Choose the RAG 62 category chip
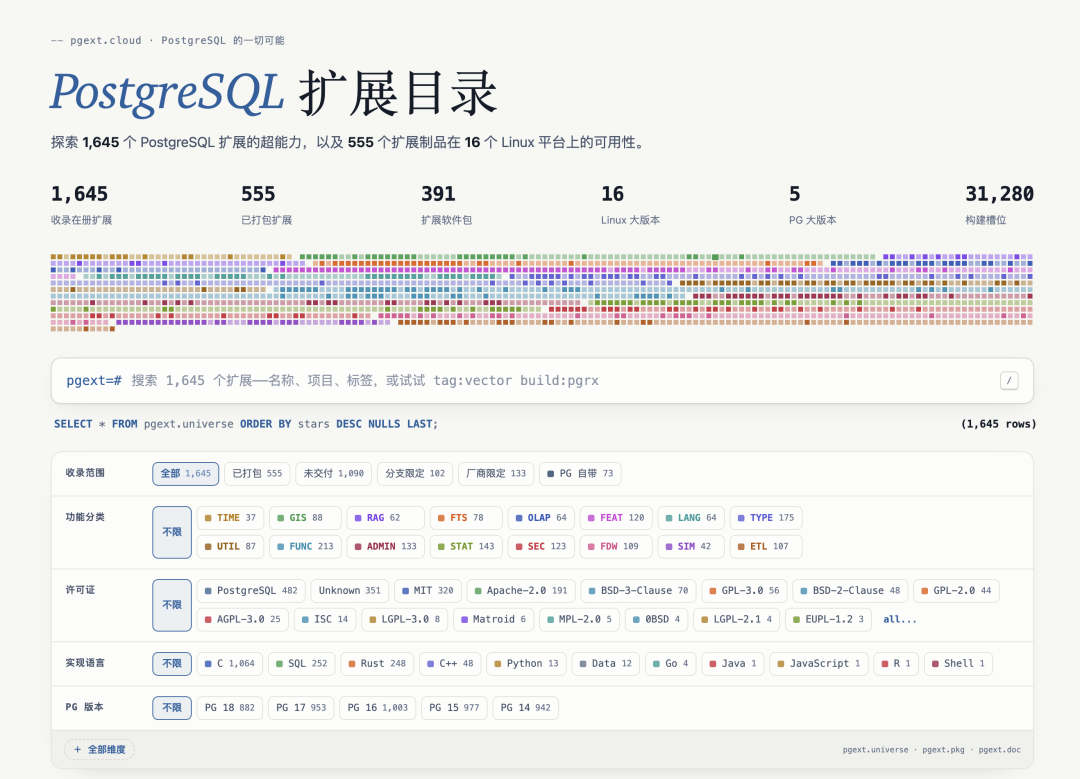 point(386,517)
